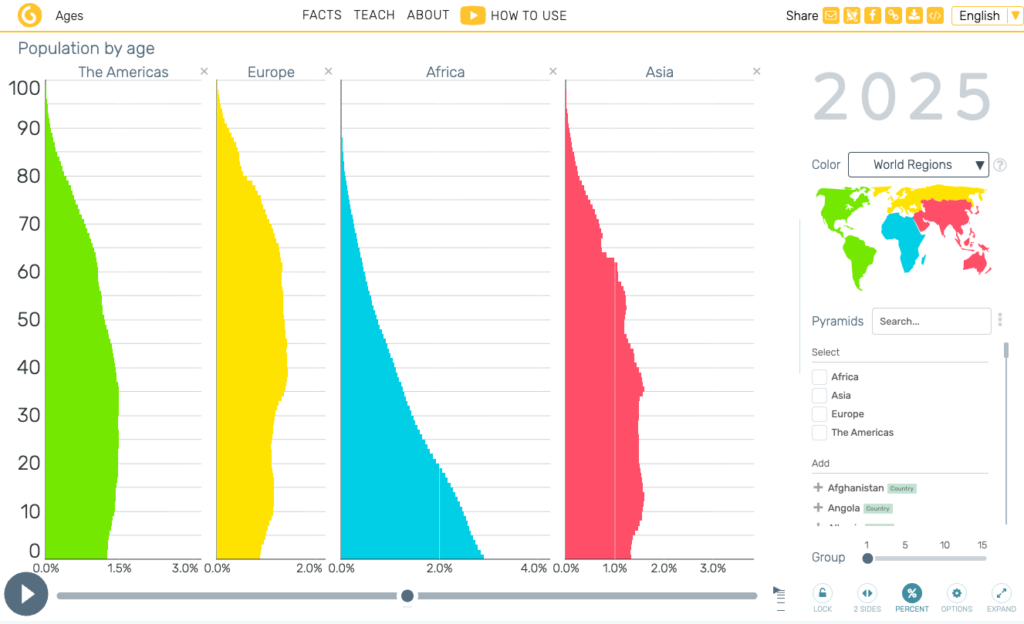The height and width of the screenshot is (624, 1024).
Task: Click the yellow Europe region on map
Action: tap(940, 193)
